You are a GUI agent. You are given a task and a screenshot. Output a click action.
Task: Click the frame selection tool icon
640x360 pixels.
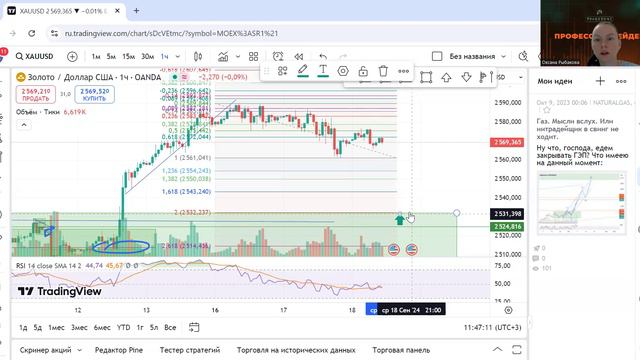click(x=426, y=78)
